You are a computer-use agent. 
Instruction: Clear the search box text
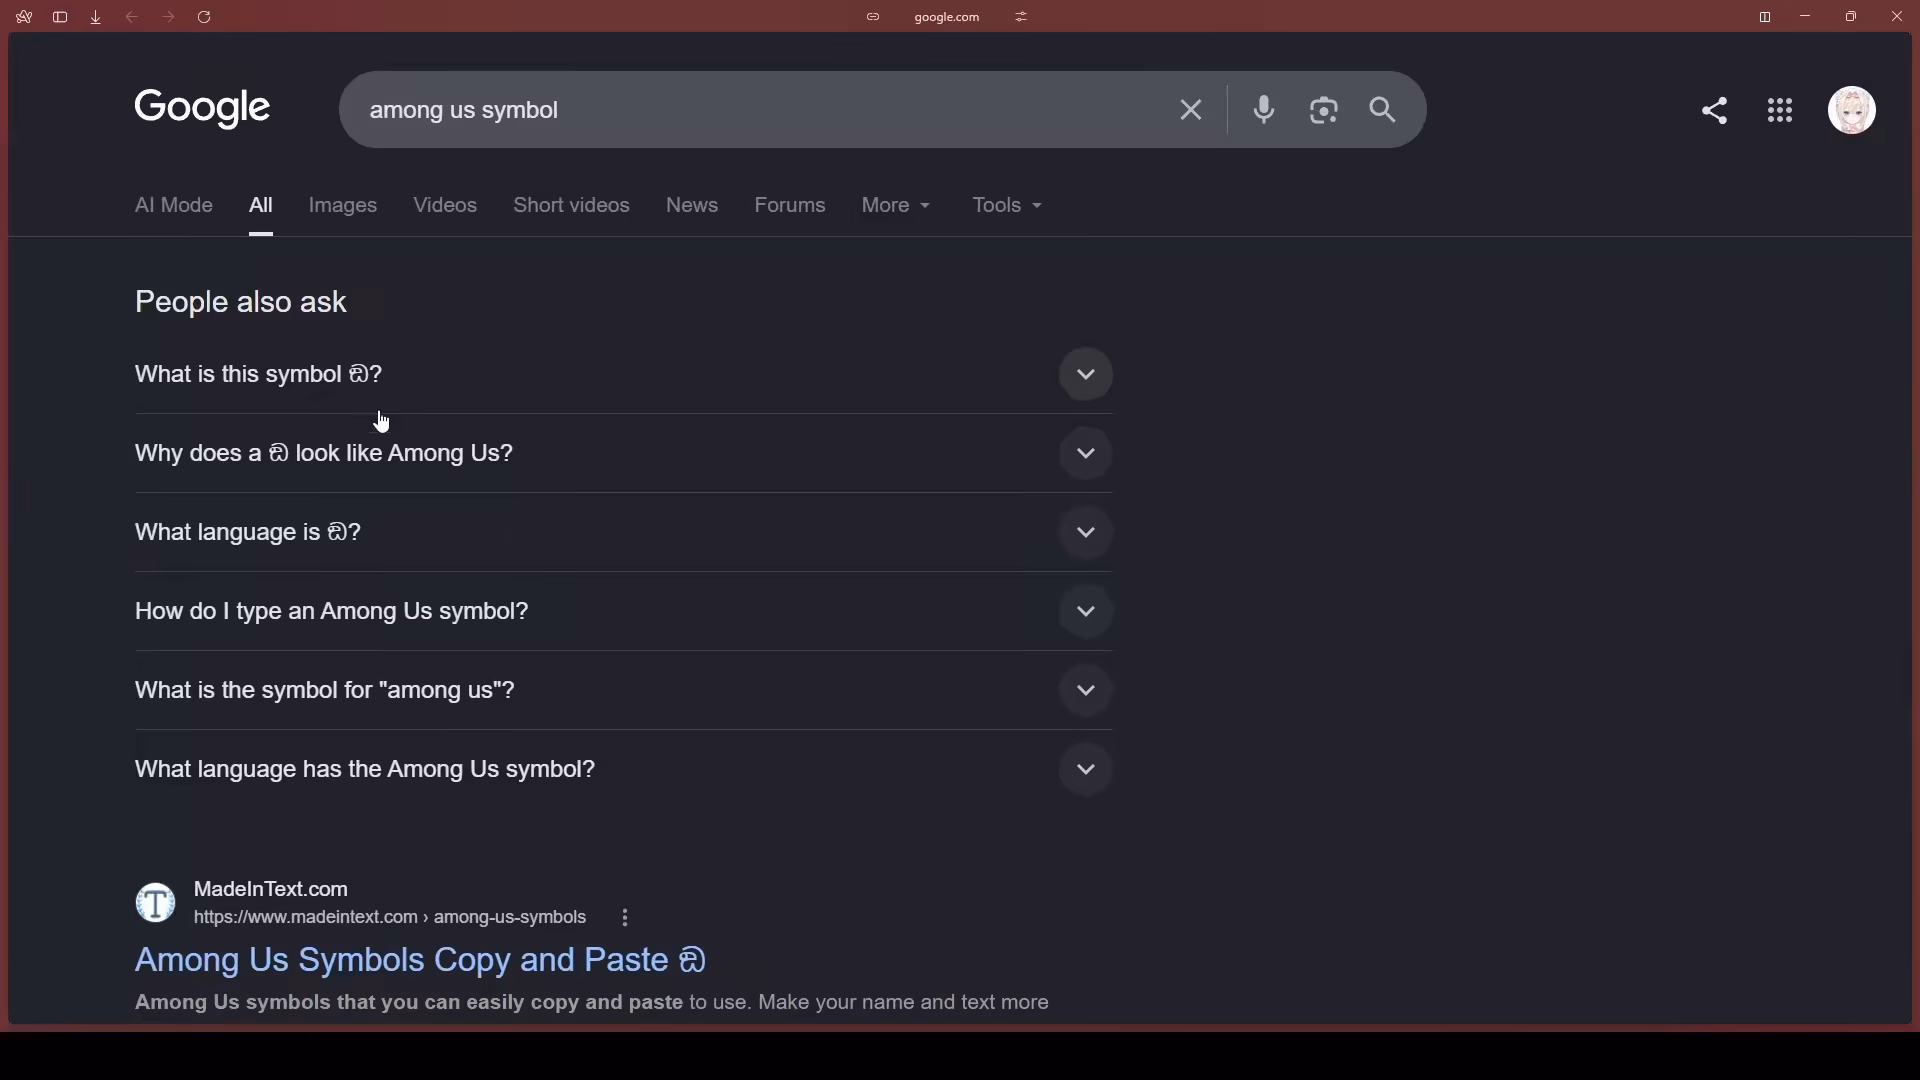pos(1190,110)
